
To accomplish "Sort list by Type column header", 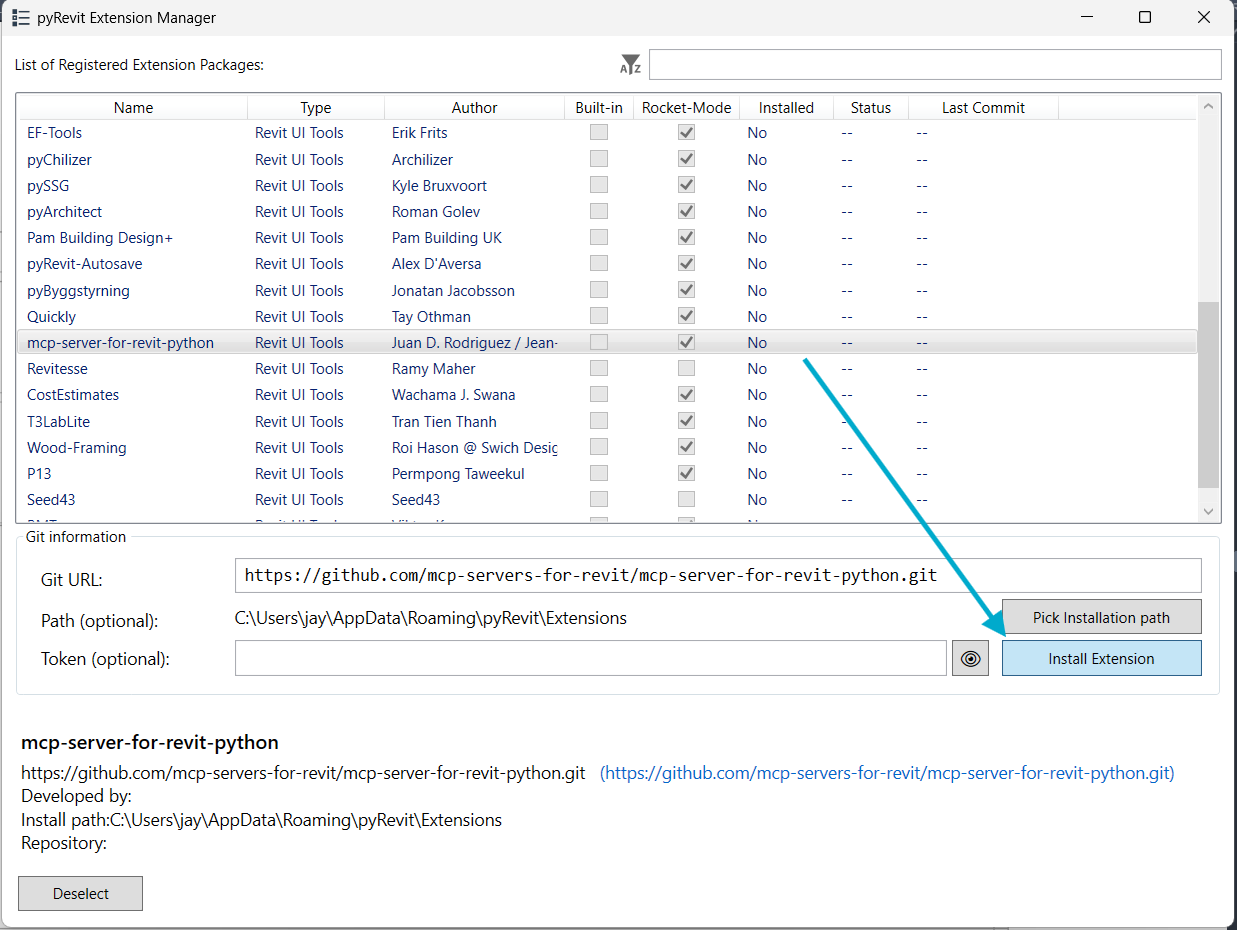I will (316, 108).
